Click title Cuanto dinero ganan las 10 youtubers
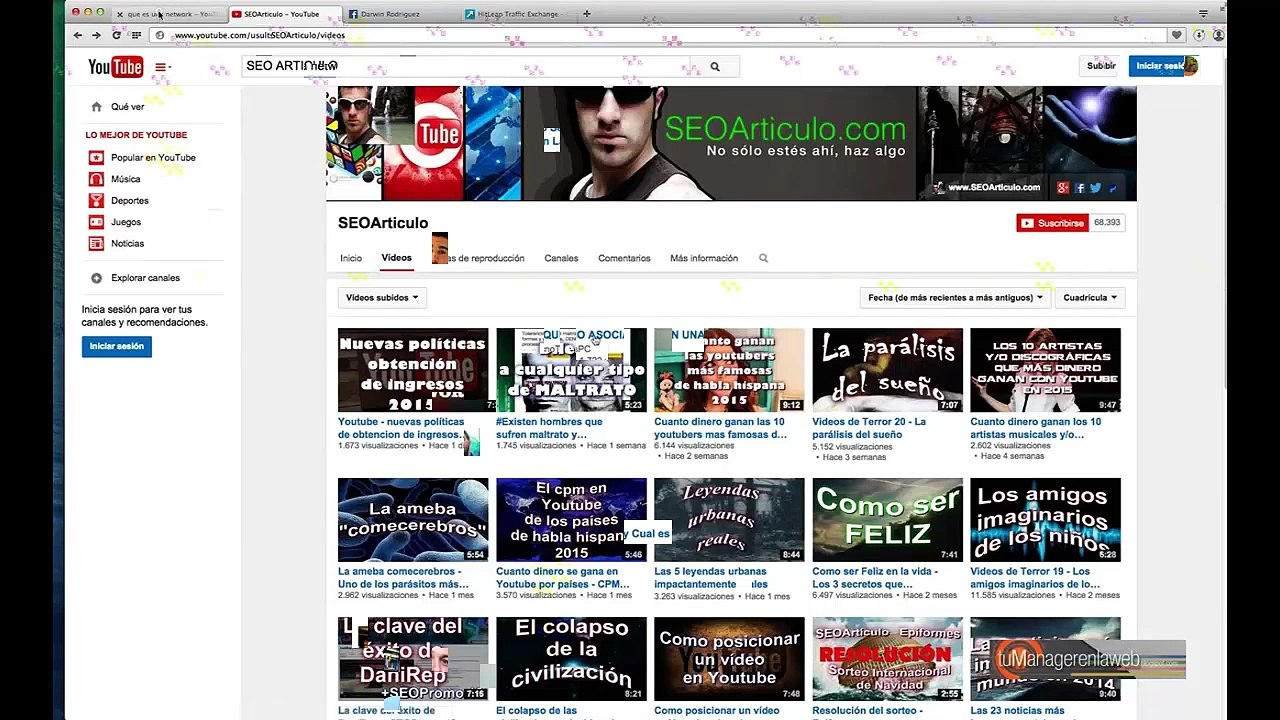Screen dimensions: 1280x720 (x=720, y=428)
